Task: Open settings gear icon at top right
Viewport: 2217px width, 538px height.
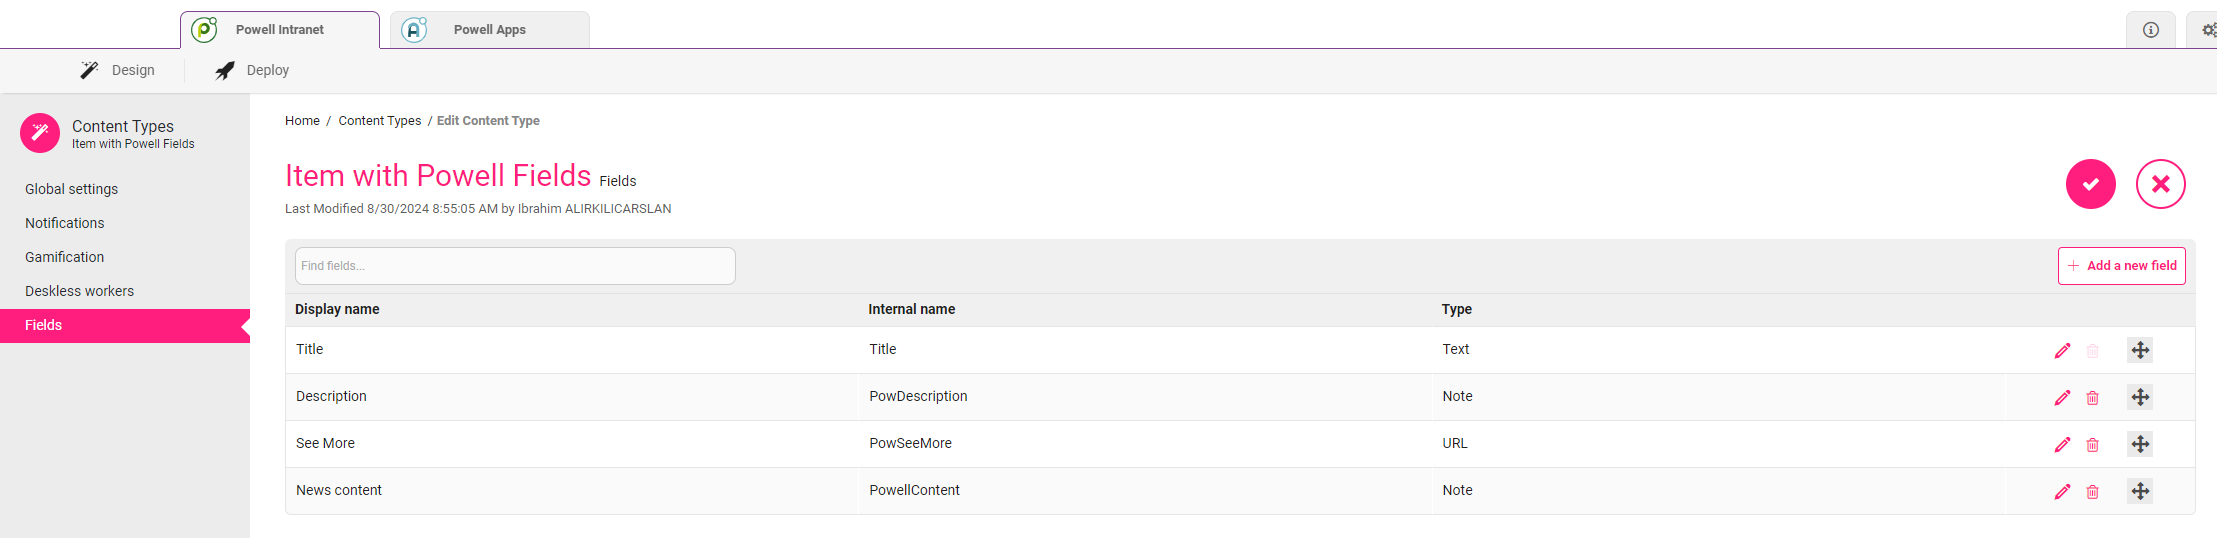Action: point(2206,30)
